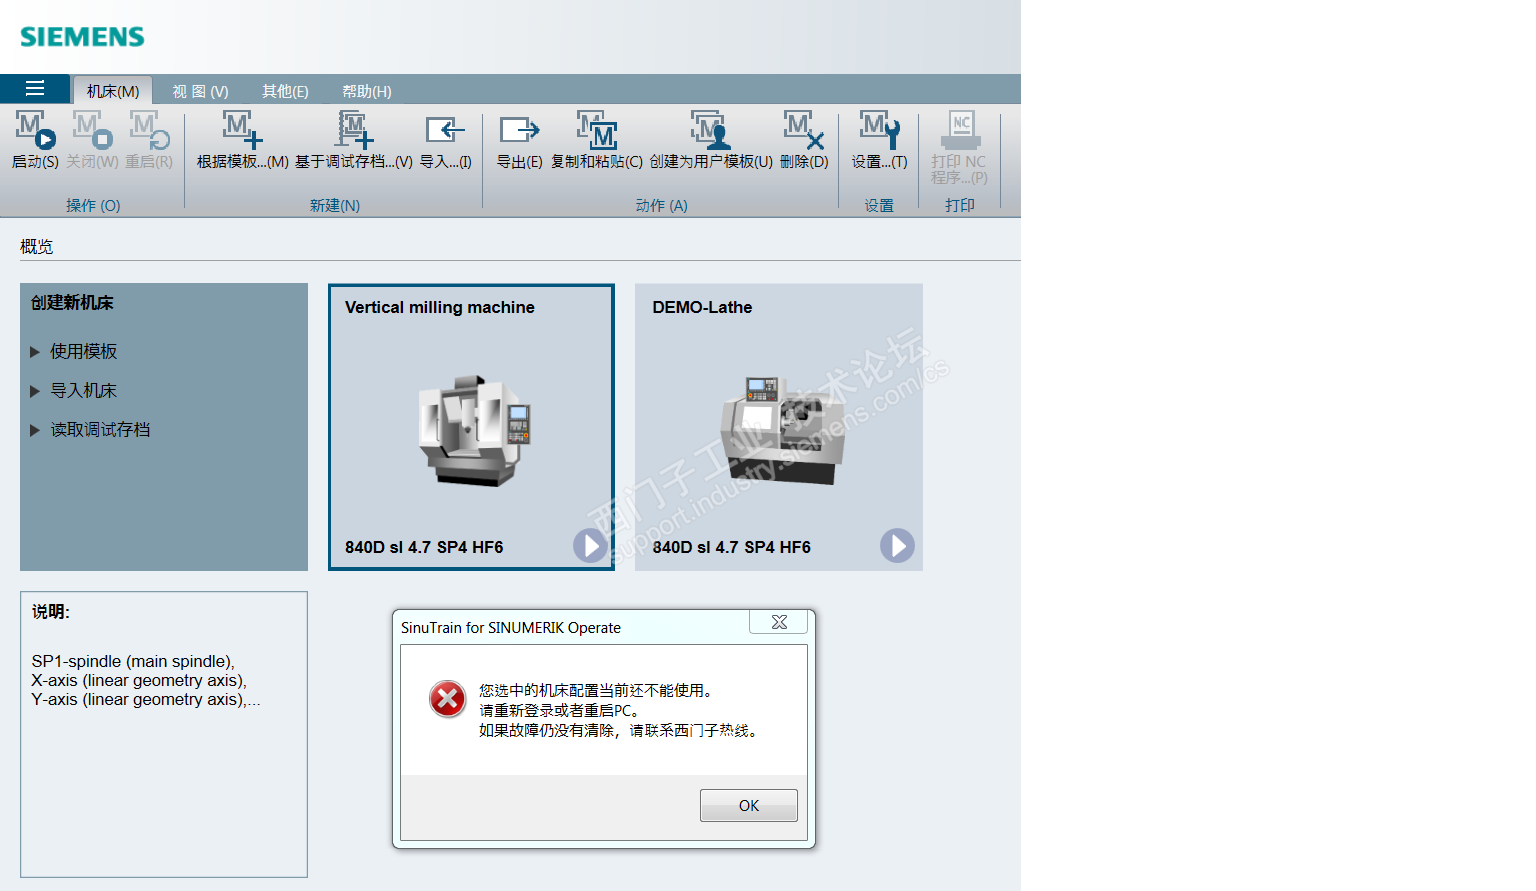The height and width of the screenshot is (891, 1536).
Task: Select the DEMO-Lathe machine card
Action: coord(779,427)
